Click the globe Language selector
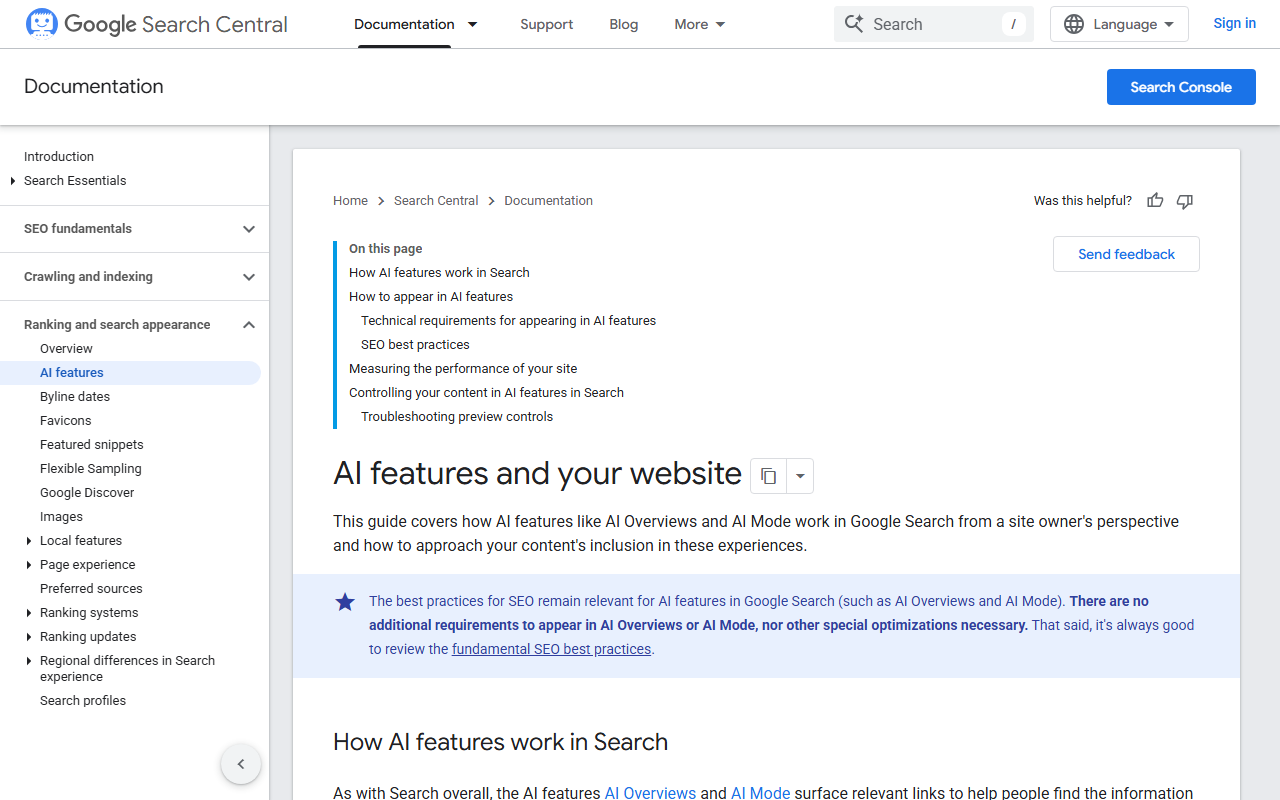 pos(1119,24)
